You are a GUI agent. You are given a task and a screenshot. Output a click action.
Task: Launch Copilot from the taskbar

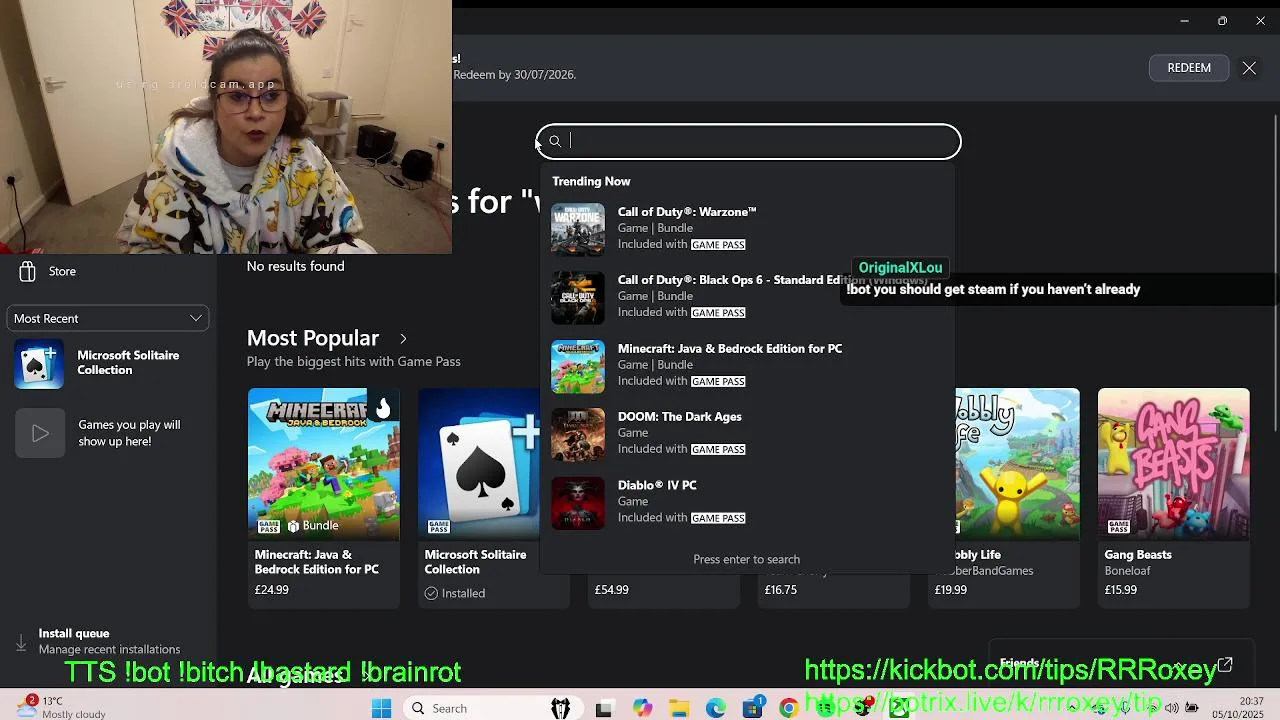(x=642, y=708)
